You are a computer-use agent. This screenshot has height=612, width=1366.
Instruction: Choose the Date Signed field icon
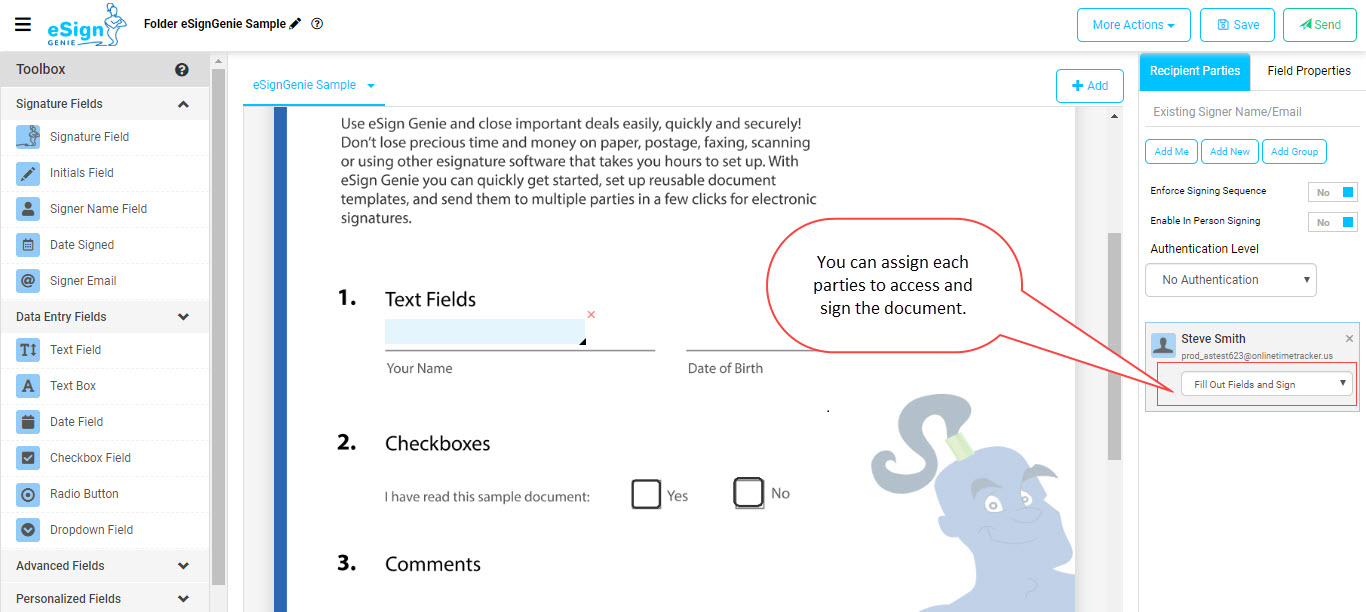[28, 245]
